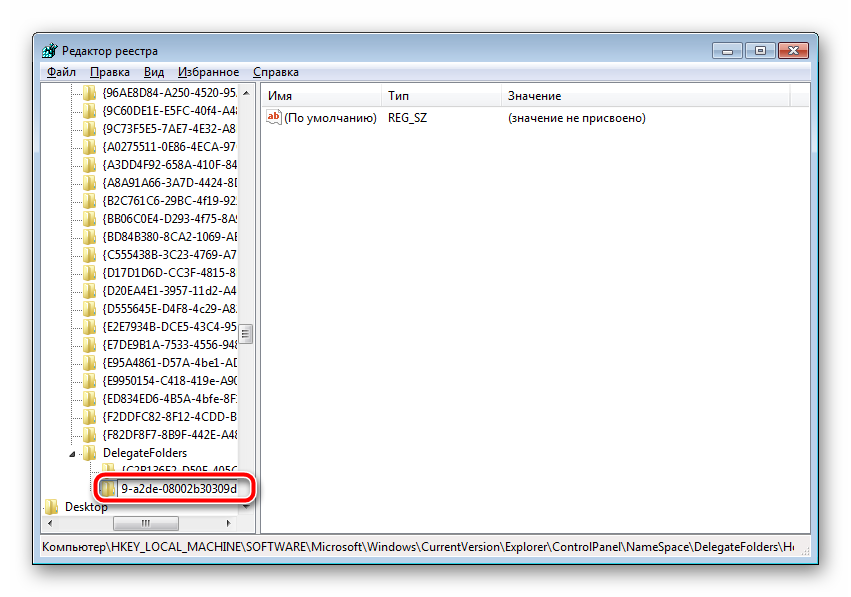Click the registry editor icon in title bar
The height and width of the screenshot is (597, 851).
pyautogui.click(x=50, y=51)
